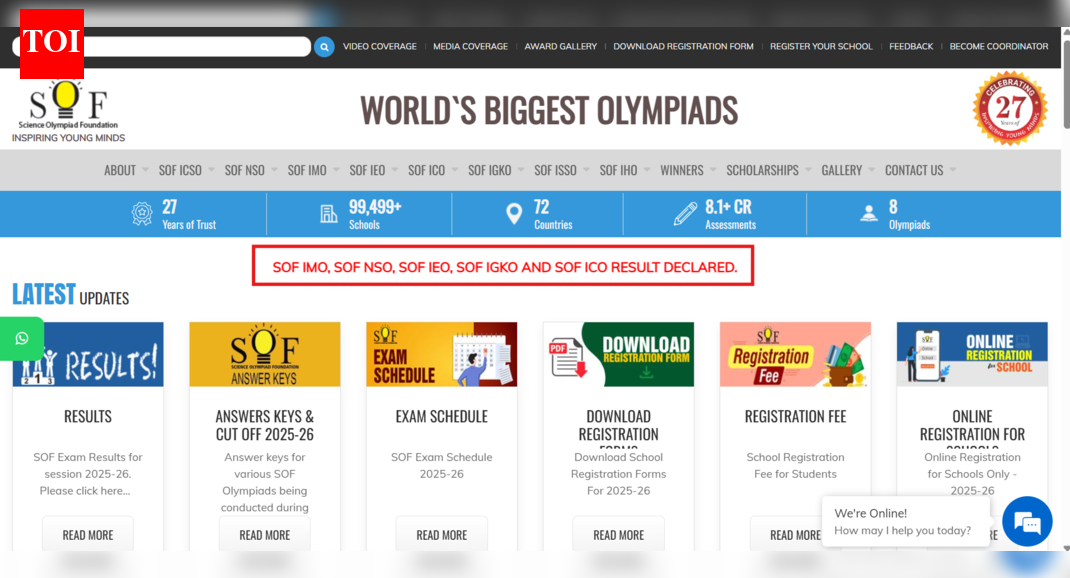
Task: Open Download Registration Form top link
Action: coord(683,46)
